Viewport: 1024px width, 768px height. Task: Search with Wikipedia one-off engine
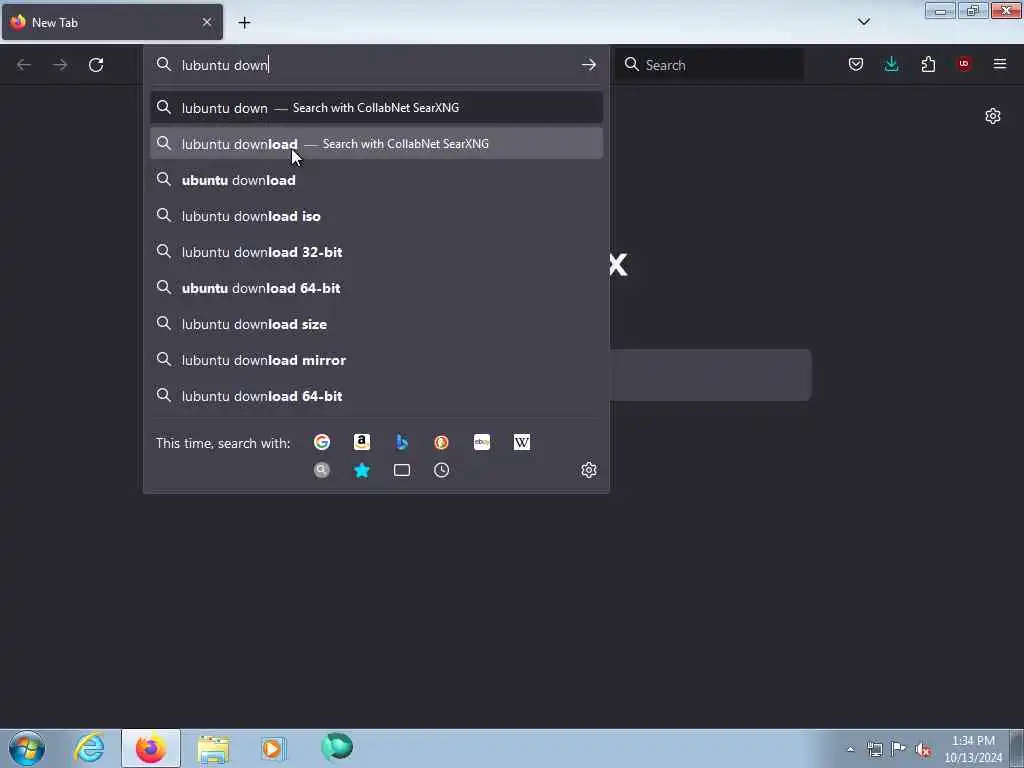tap(522, 442)
